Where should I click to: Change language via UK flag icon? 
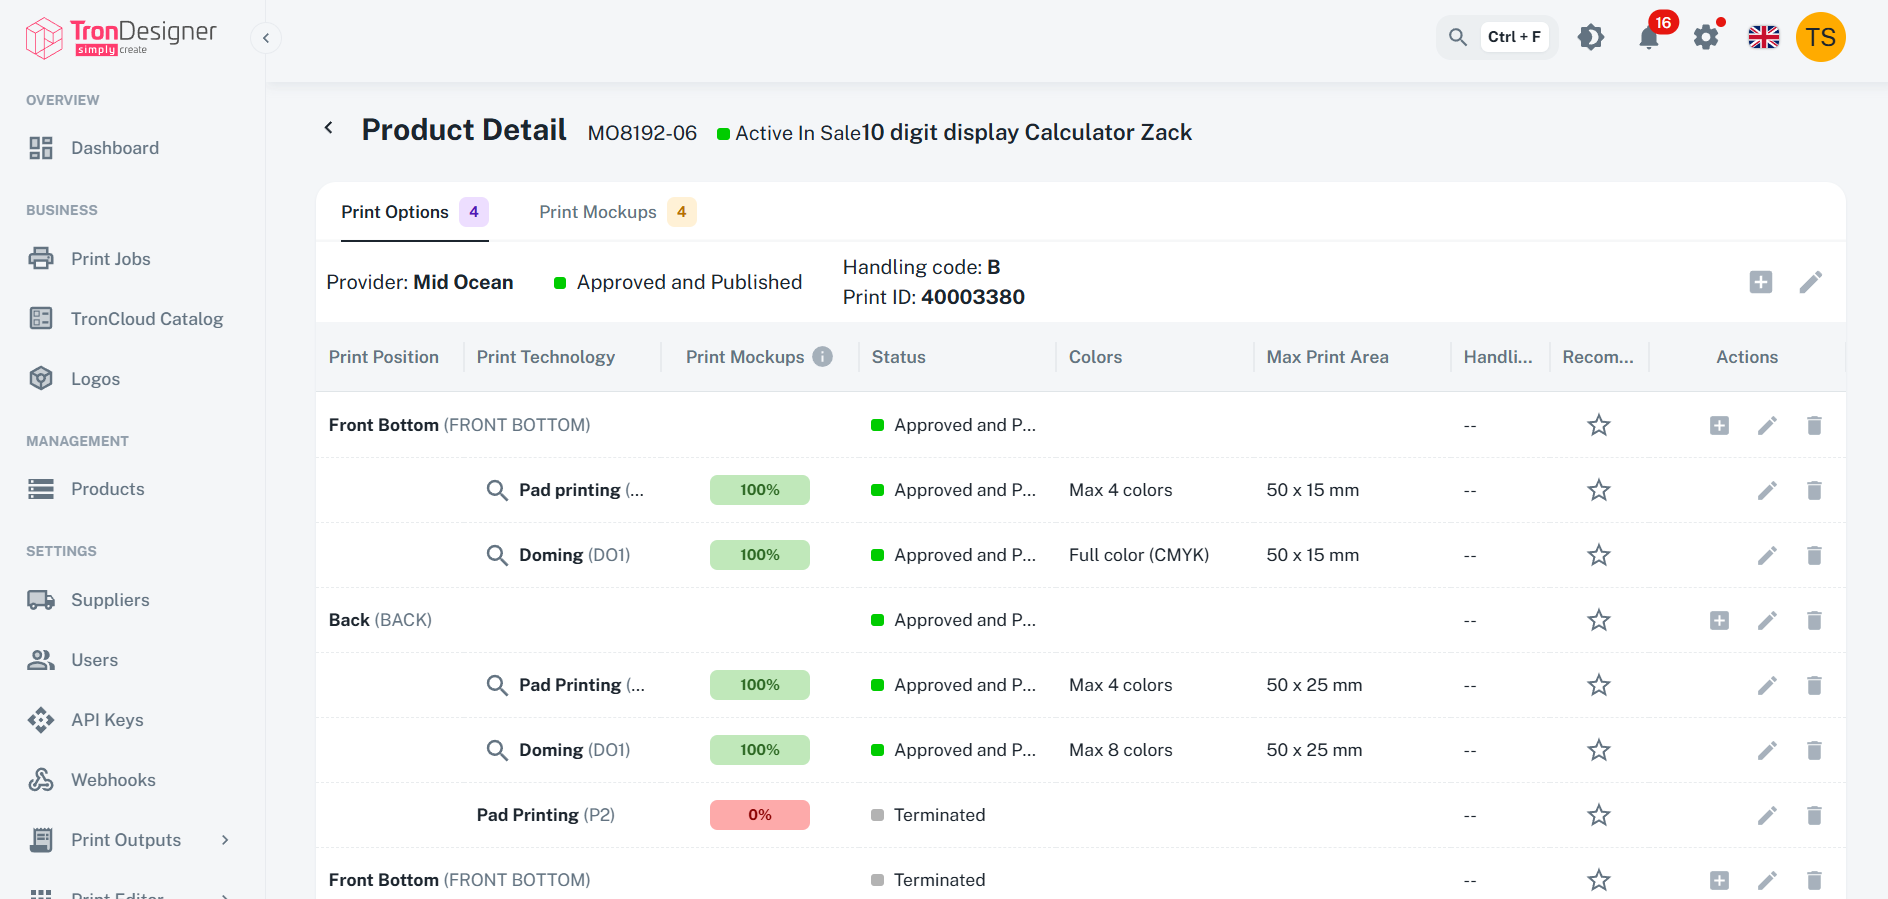click(1764, 37)
